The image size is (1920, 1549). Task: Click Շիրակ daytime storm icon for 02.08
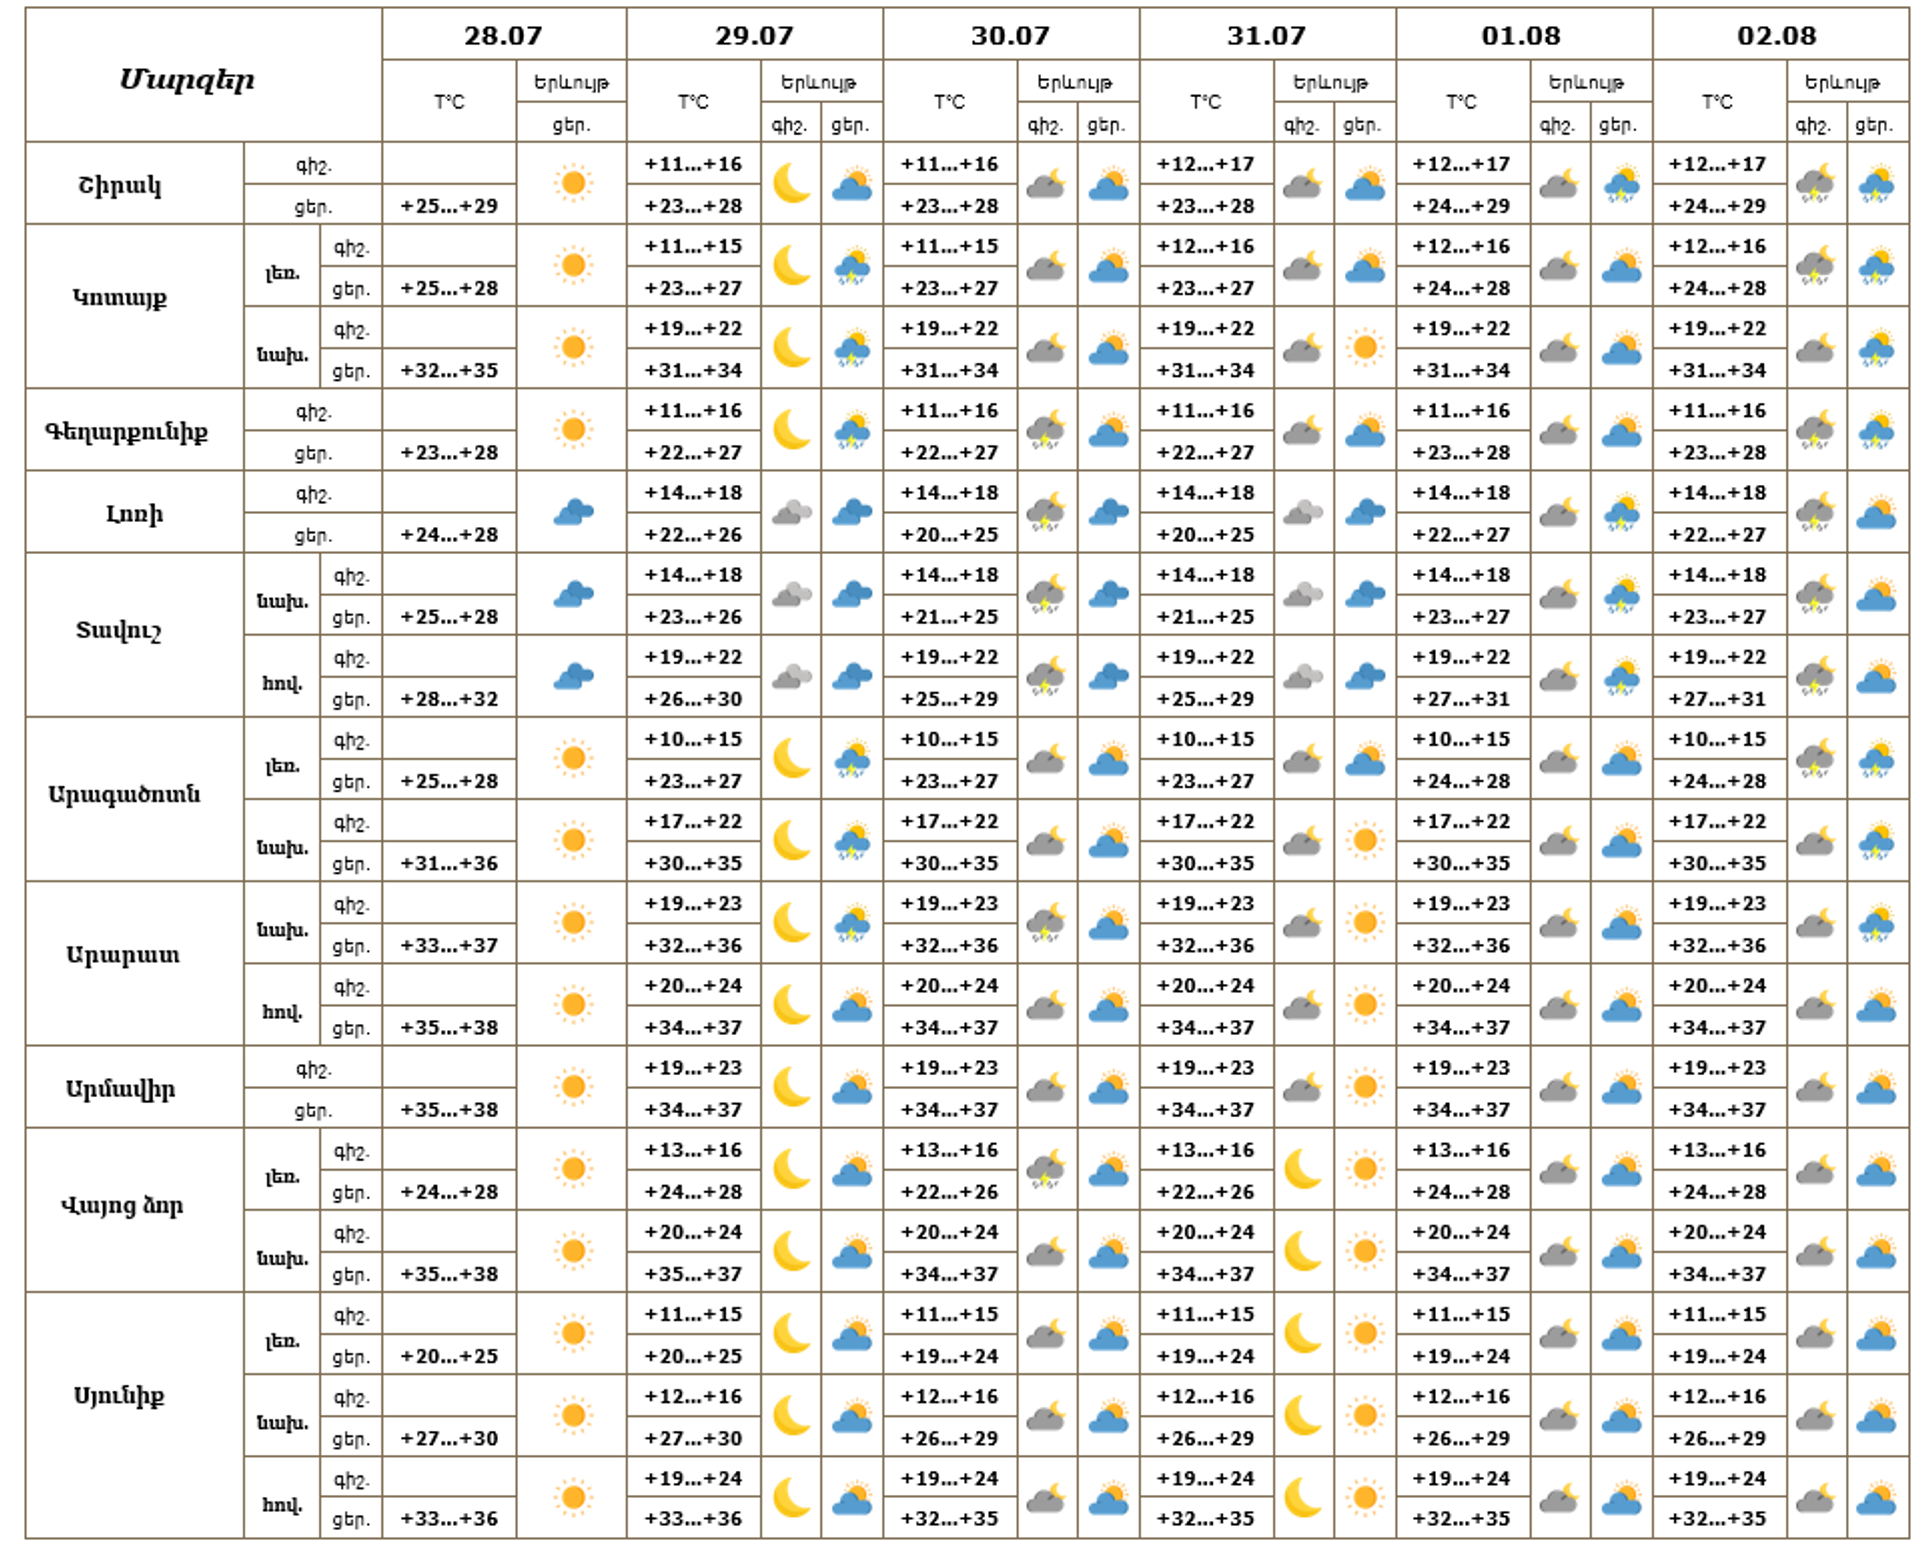tap(1877, 184)
